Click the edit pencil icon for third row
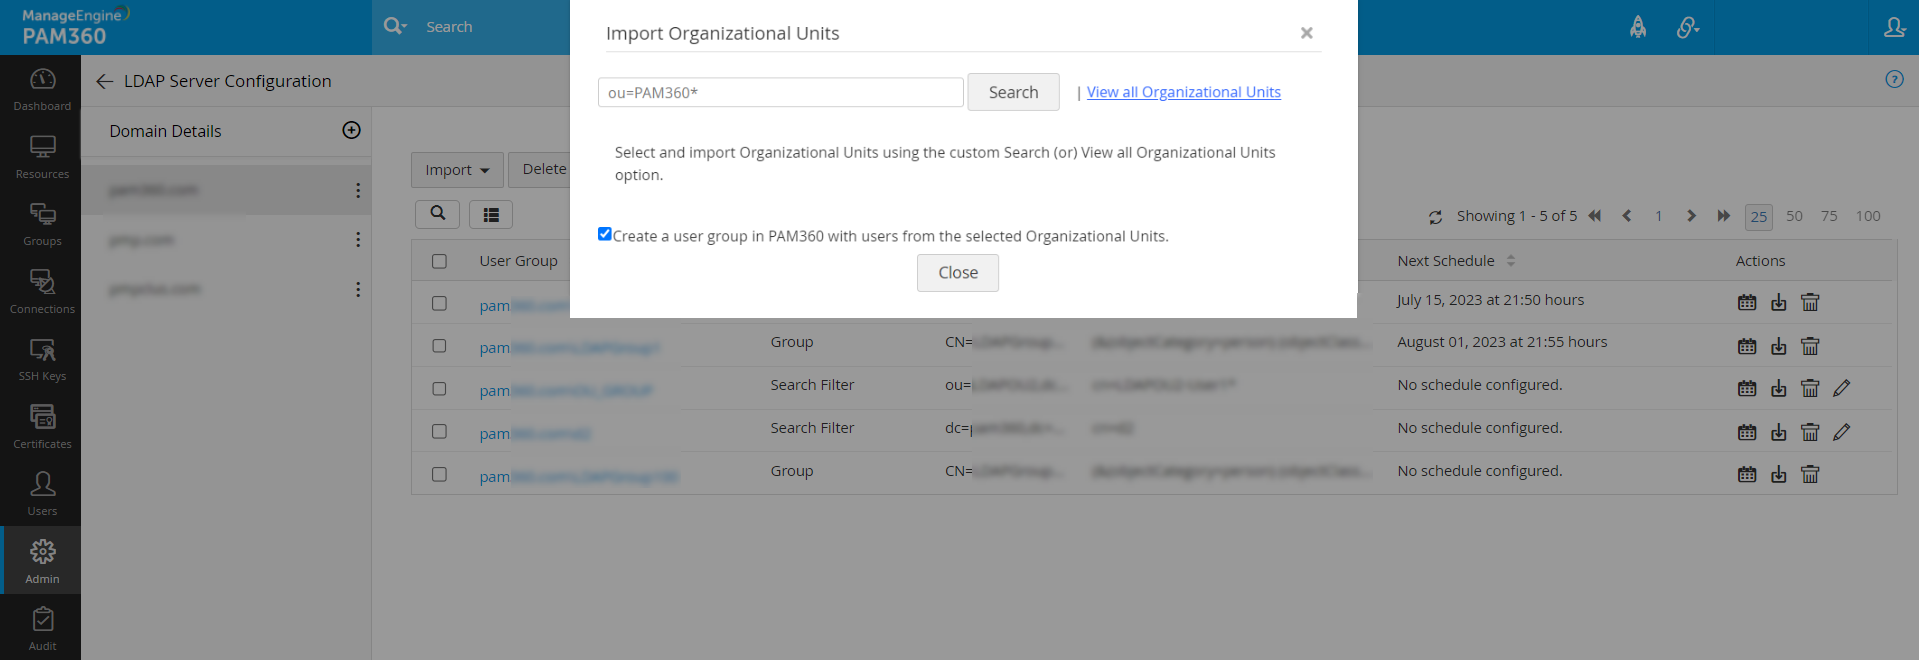 [1841, 388]
